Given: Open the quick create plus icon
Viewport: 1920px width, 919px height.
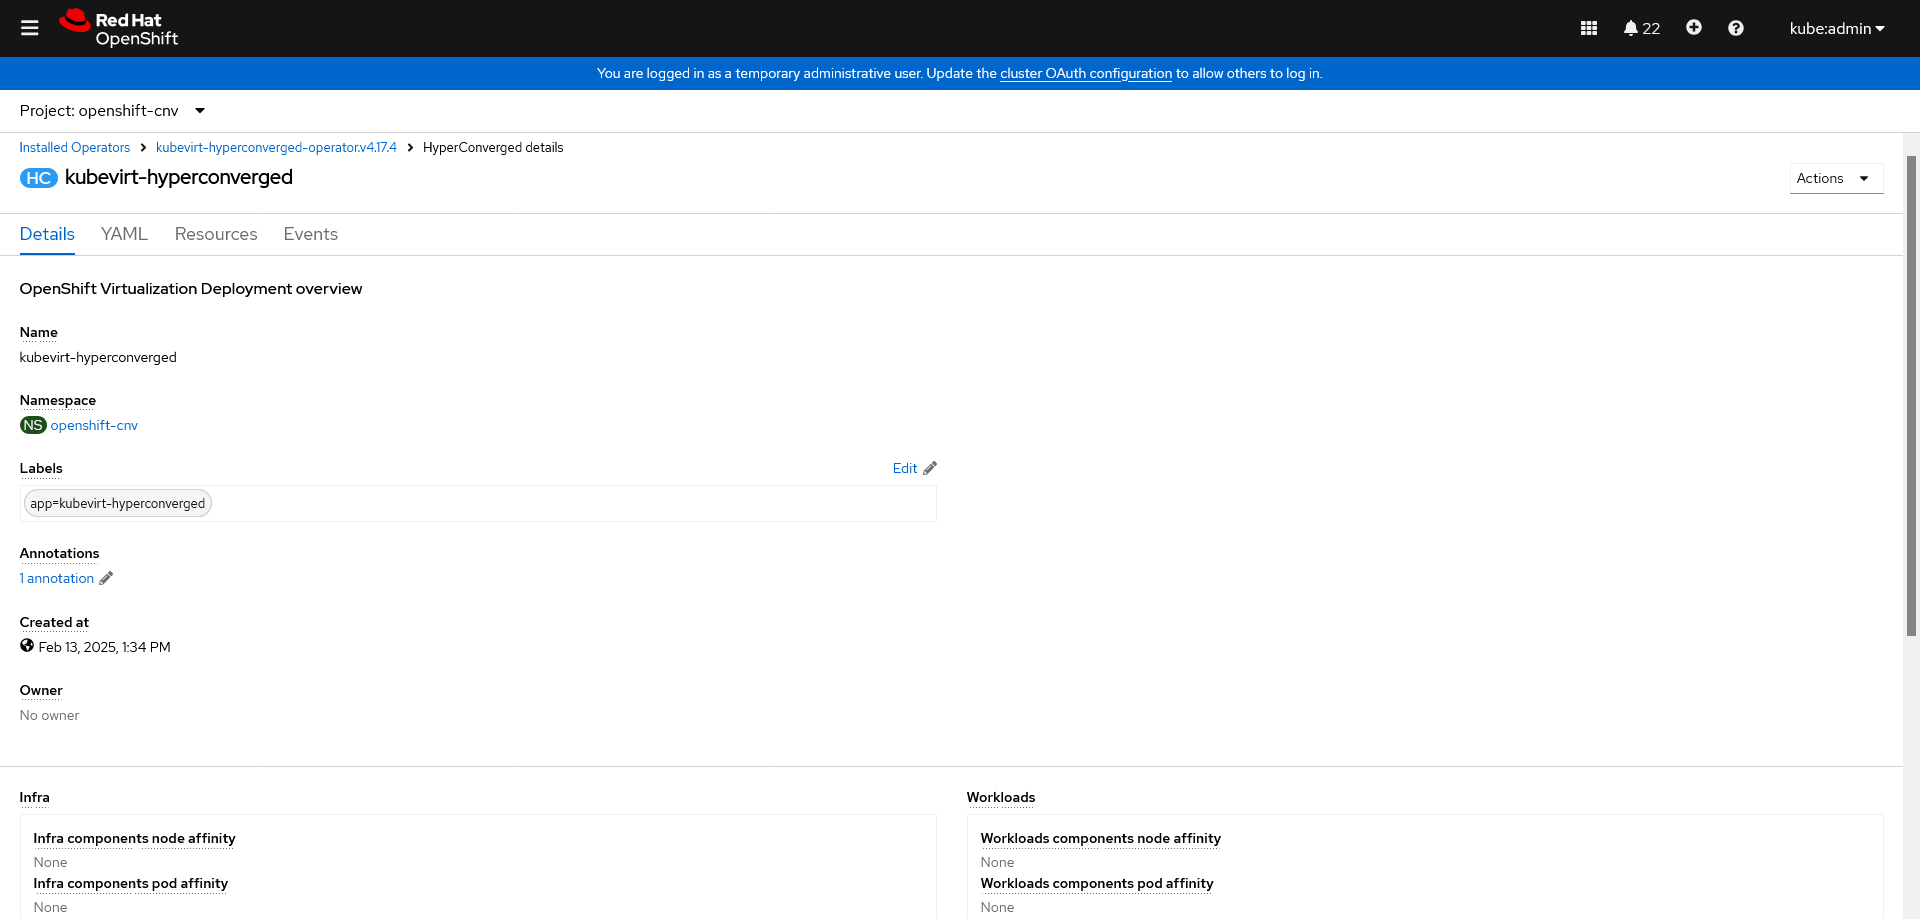Looking at the screenshot, I should [x=1693, y=28].
